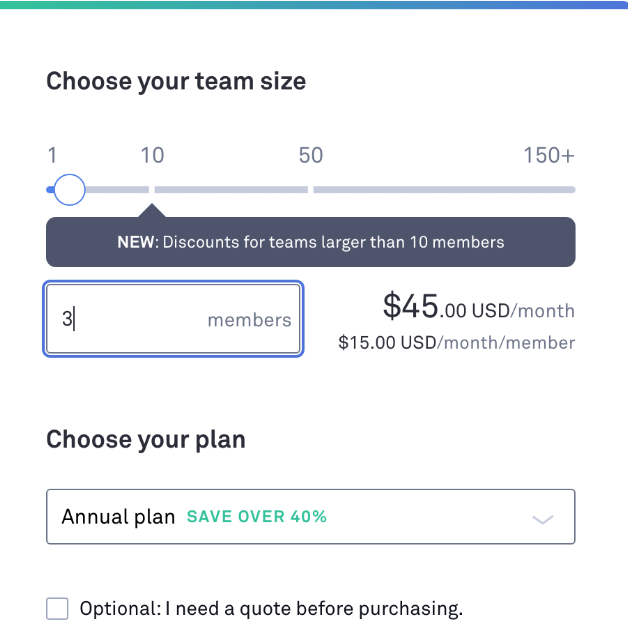This screenshot has width=628, height=620.
Task: Click the 1 label above the slider
Action: tap(52, 155)
